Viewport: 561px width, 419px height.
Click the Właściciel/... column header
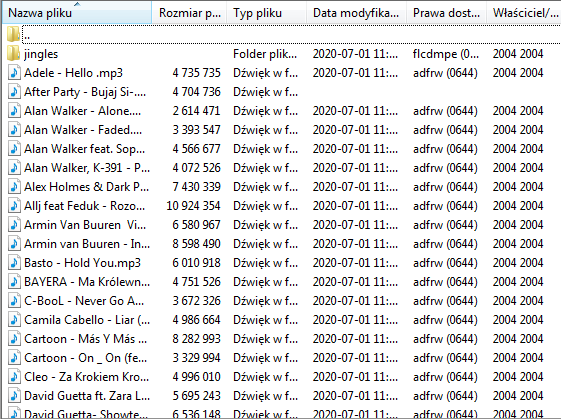click(524, 13)
